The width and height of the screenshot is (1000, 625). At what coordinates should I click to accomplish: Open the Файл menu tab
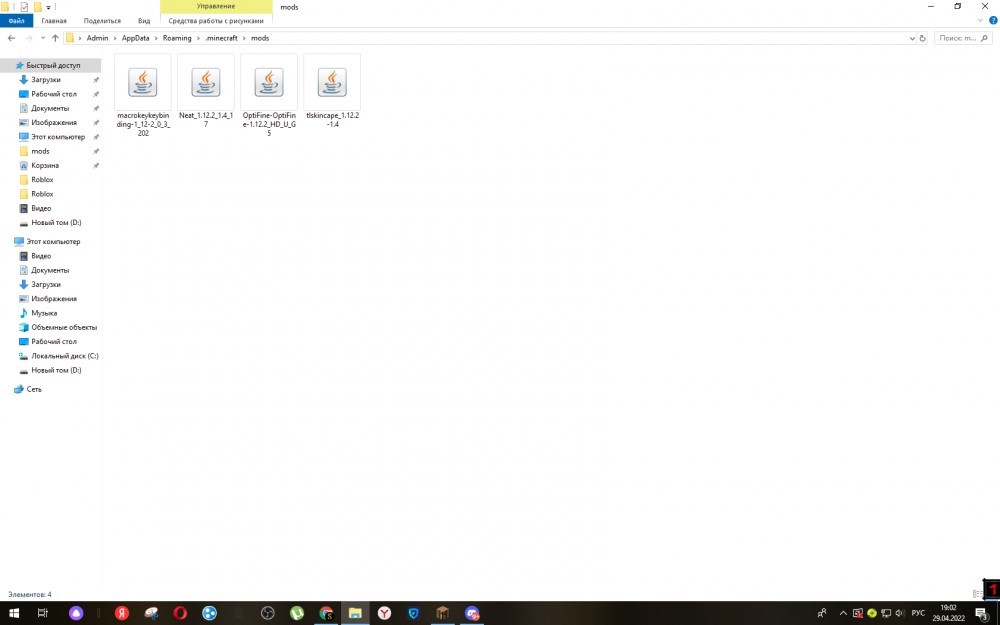click(x=17, y=21)
